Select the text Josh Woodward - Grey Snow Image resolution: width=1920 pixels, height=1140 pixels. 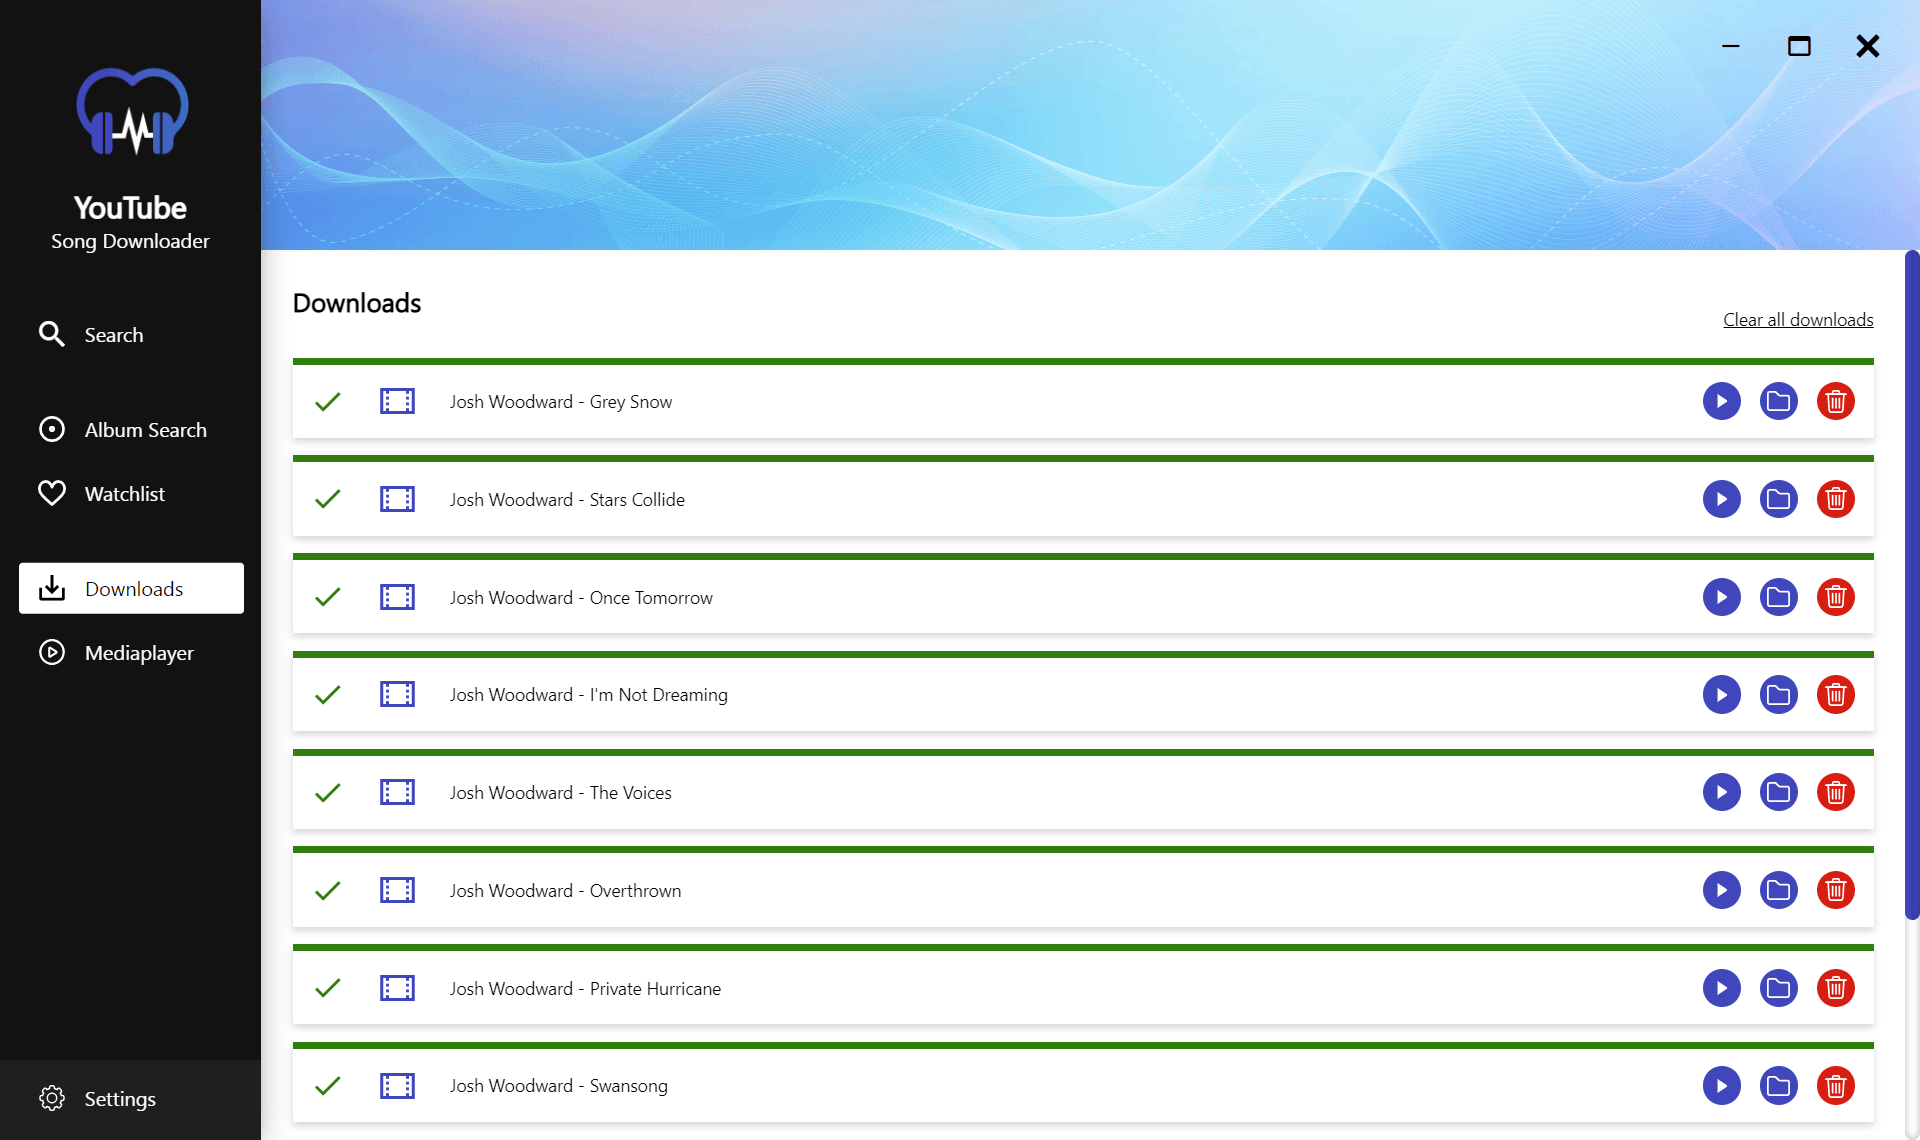pos(561,402)
